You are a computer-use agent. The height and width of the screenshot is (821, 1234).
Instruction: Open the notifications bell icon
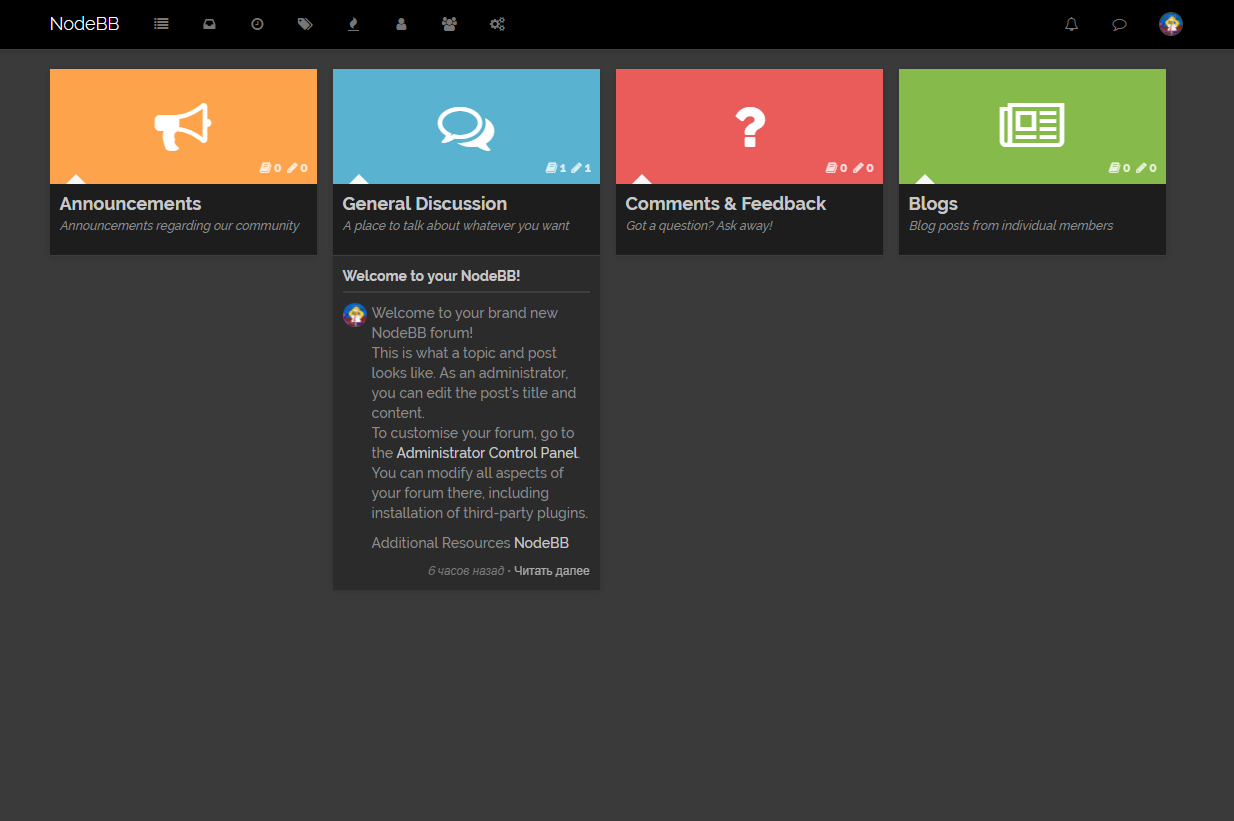[1071, 24]
